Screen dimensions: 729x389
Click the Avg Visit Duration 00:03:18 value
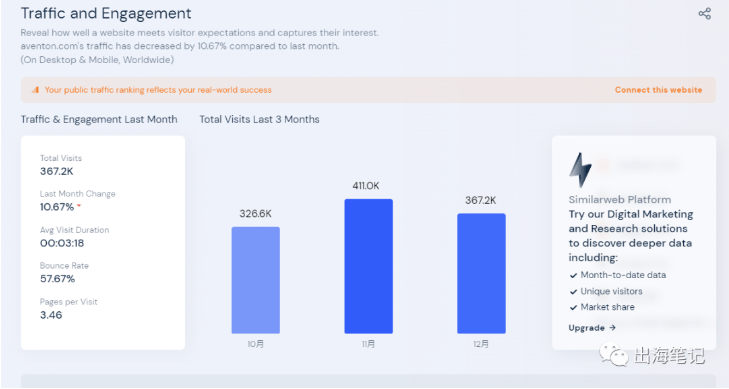[x=62, y=243]
